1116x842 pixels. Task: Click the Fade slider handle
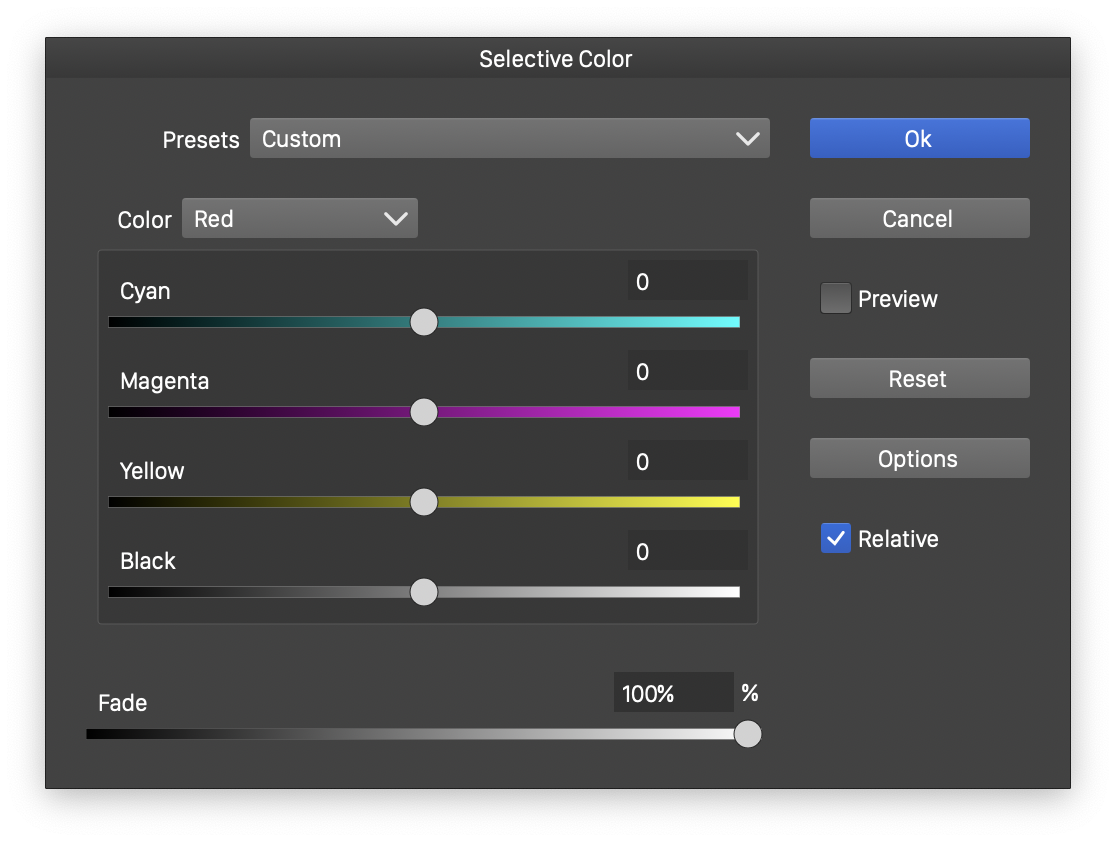point(747,734)
